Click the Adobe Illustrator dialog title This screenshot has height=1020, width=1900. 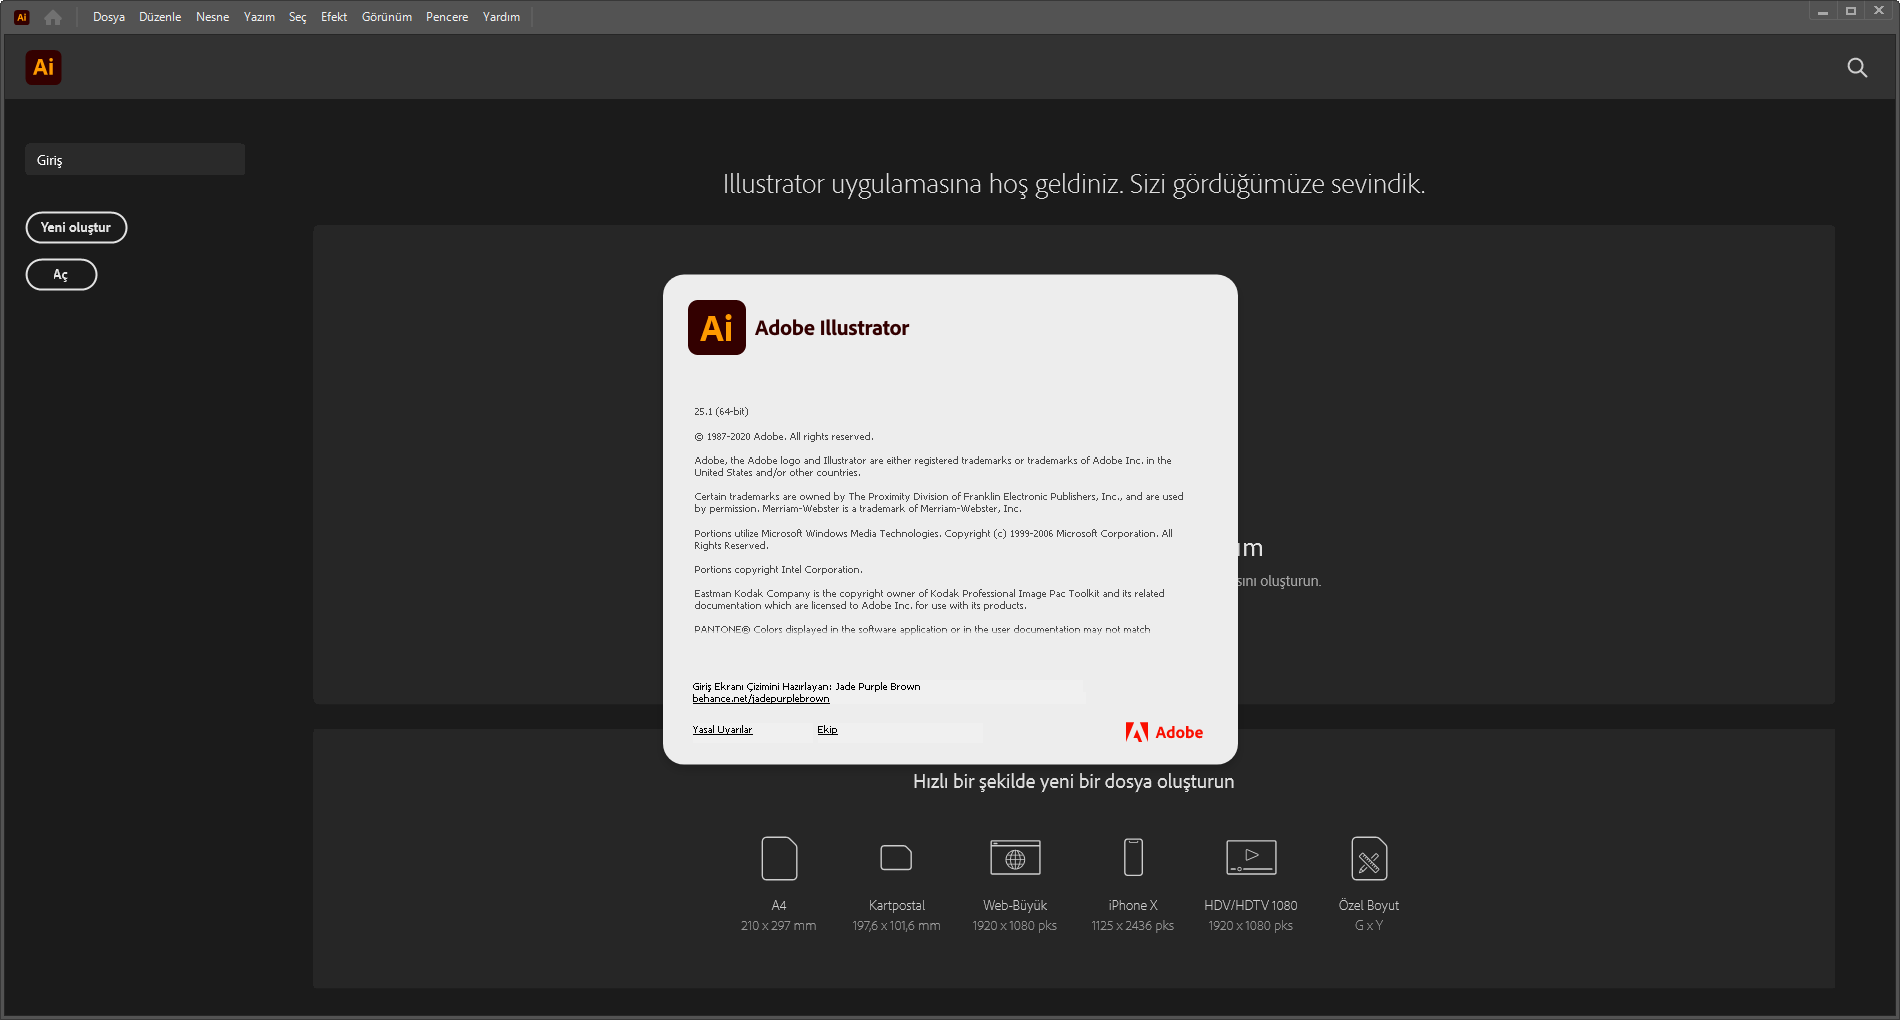(832, 328)
